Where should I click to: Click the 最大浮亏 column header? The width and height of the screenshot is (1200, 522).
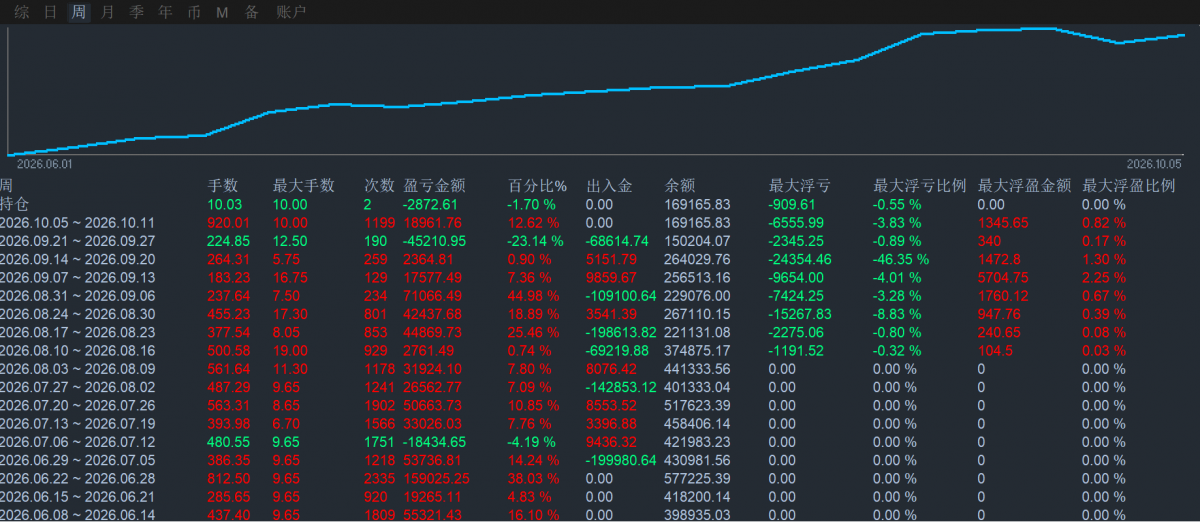(799, 186)
